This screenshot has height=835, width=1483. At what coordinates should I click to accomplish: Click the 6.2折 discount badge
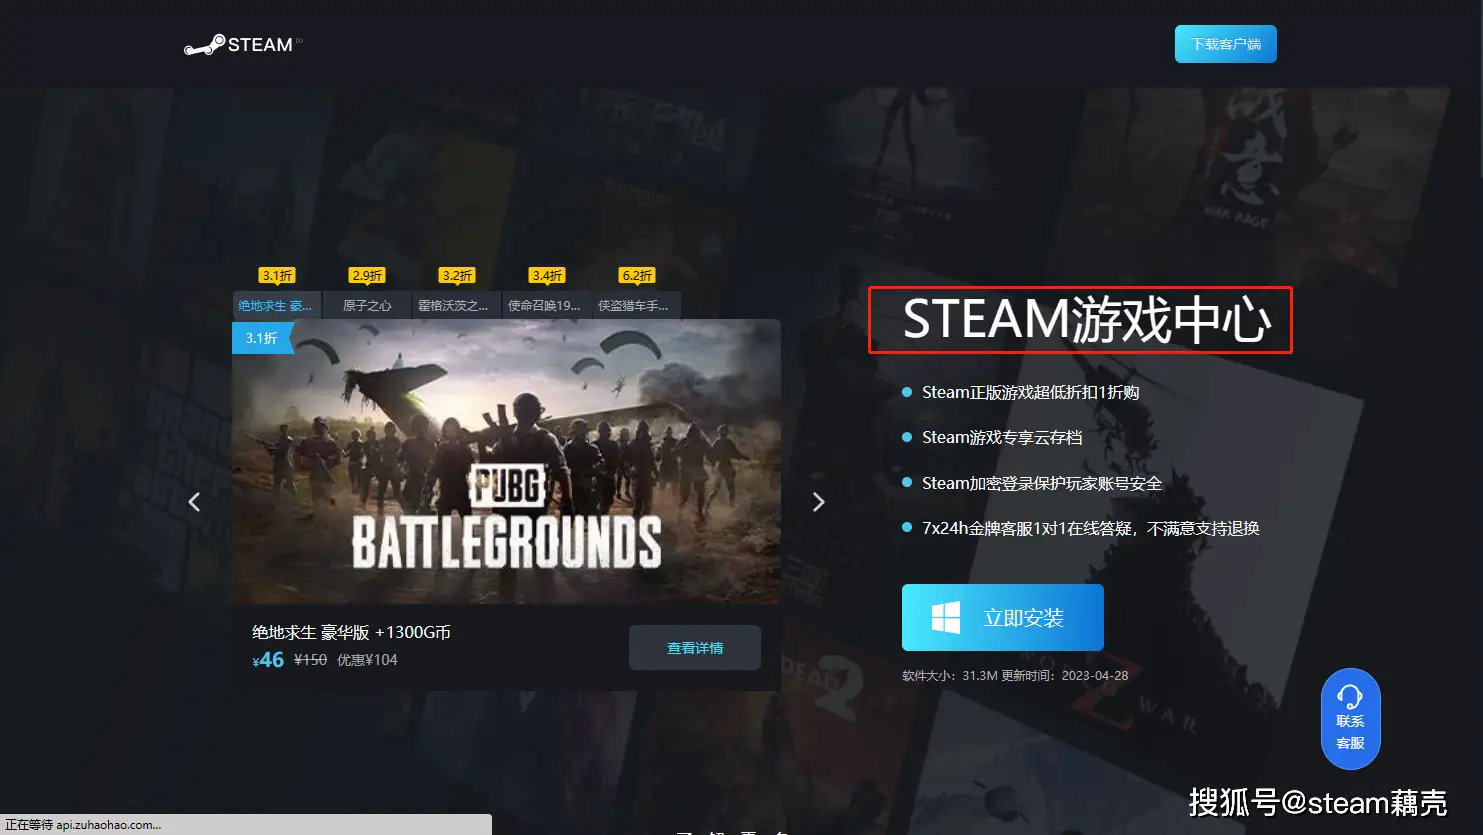(x=637, y=275)
